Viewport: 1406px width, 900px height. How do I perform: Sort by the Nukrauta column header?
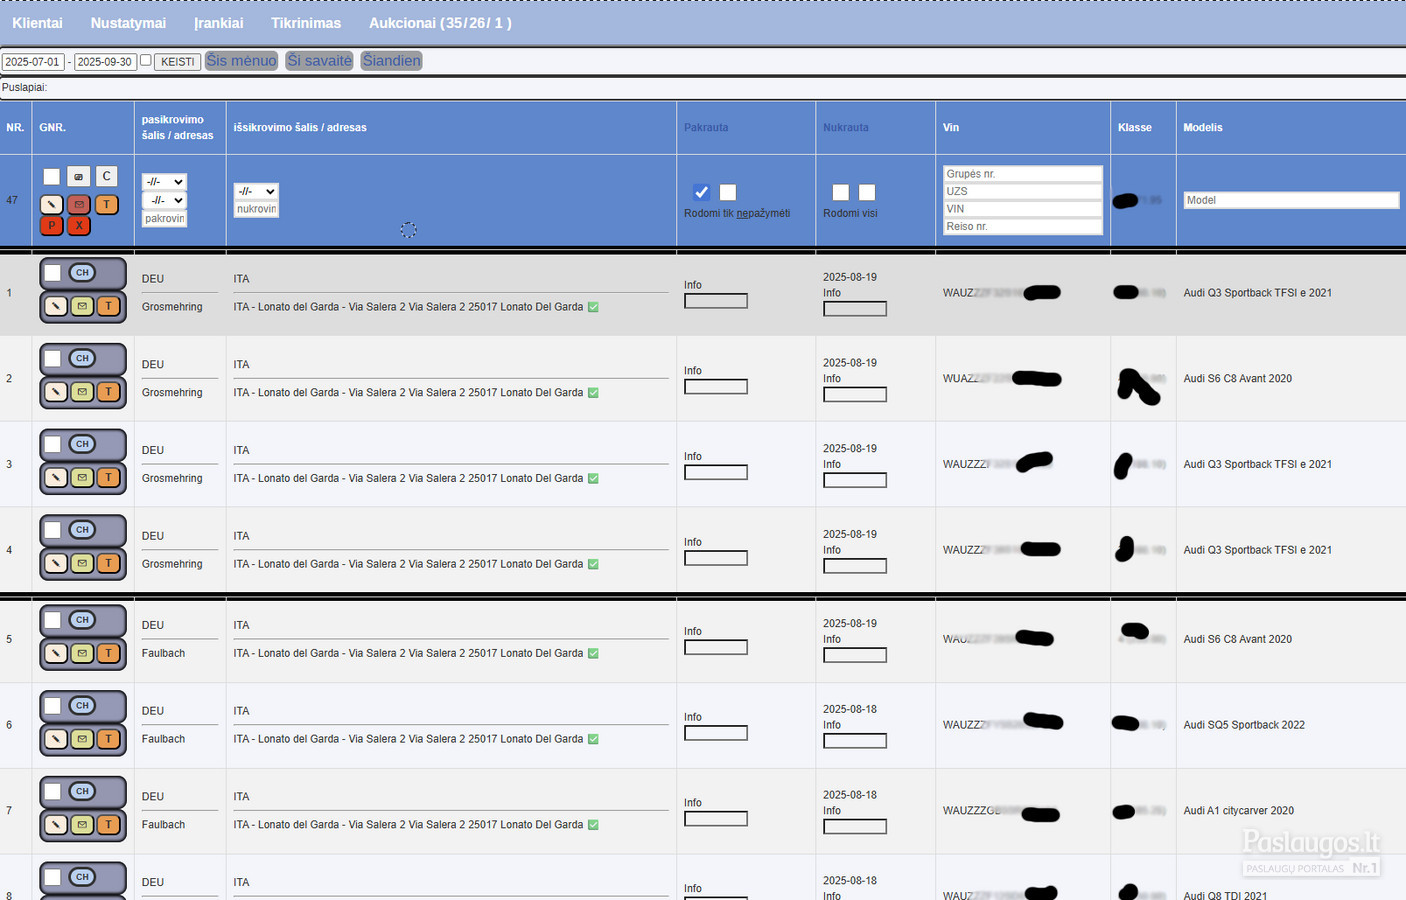(x=846, y=127)
